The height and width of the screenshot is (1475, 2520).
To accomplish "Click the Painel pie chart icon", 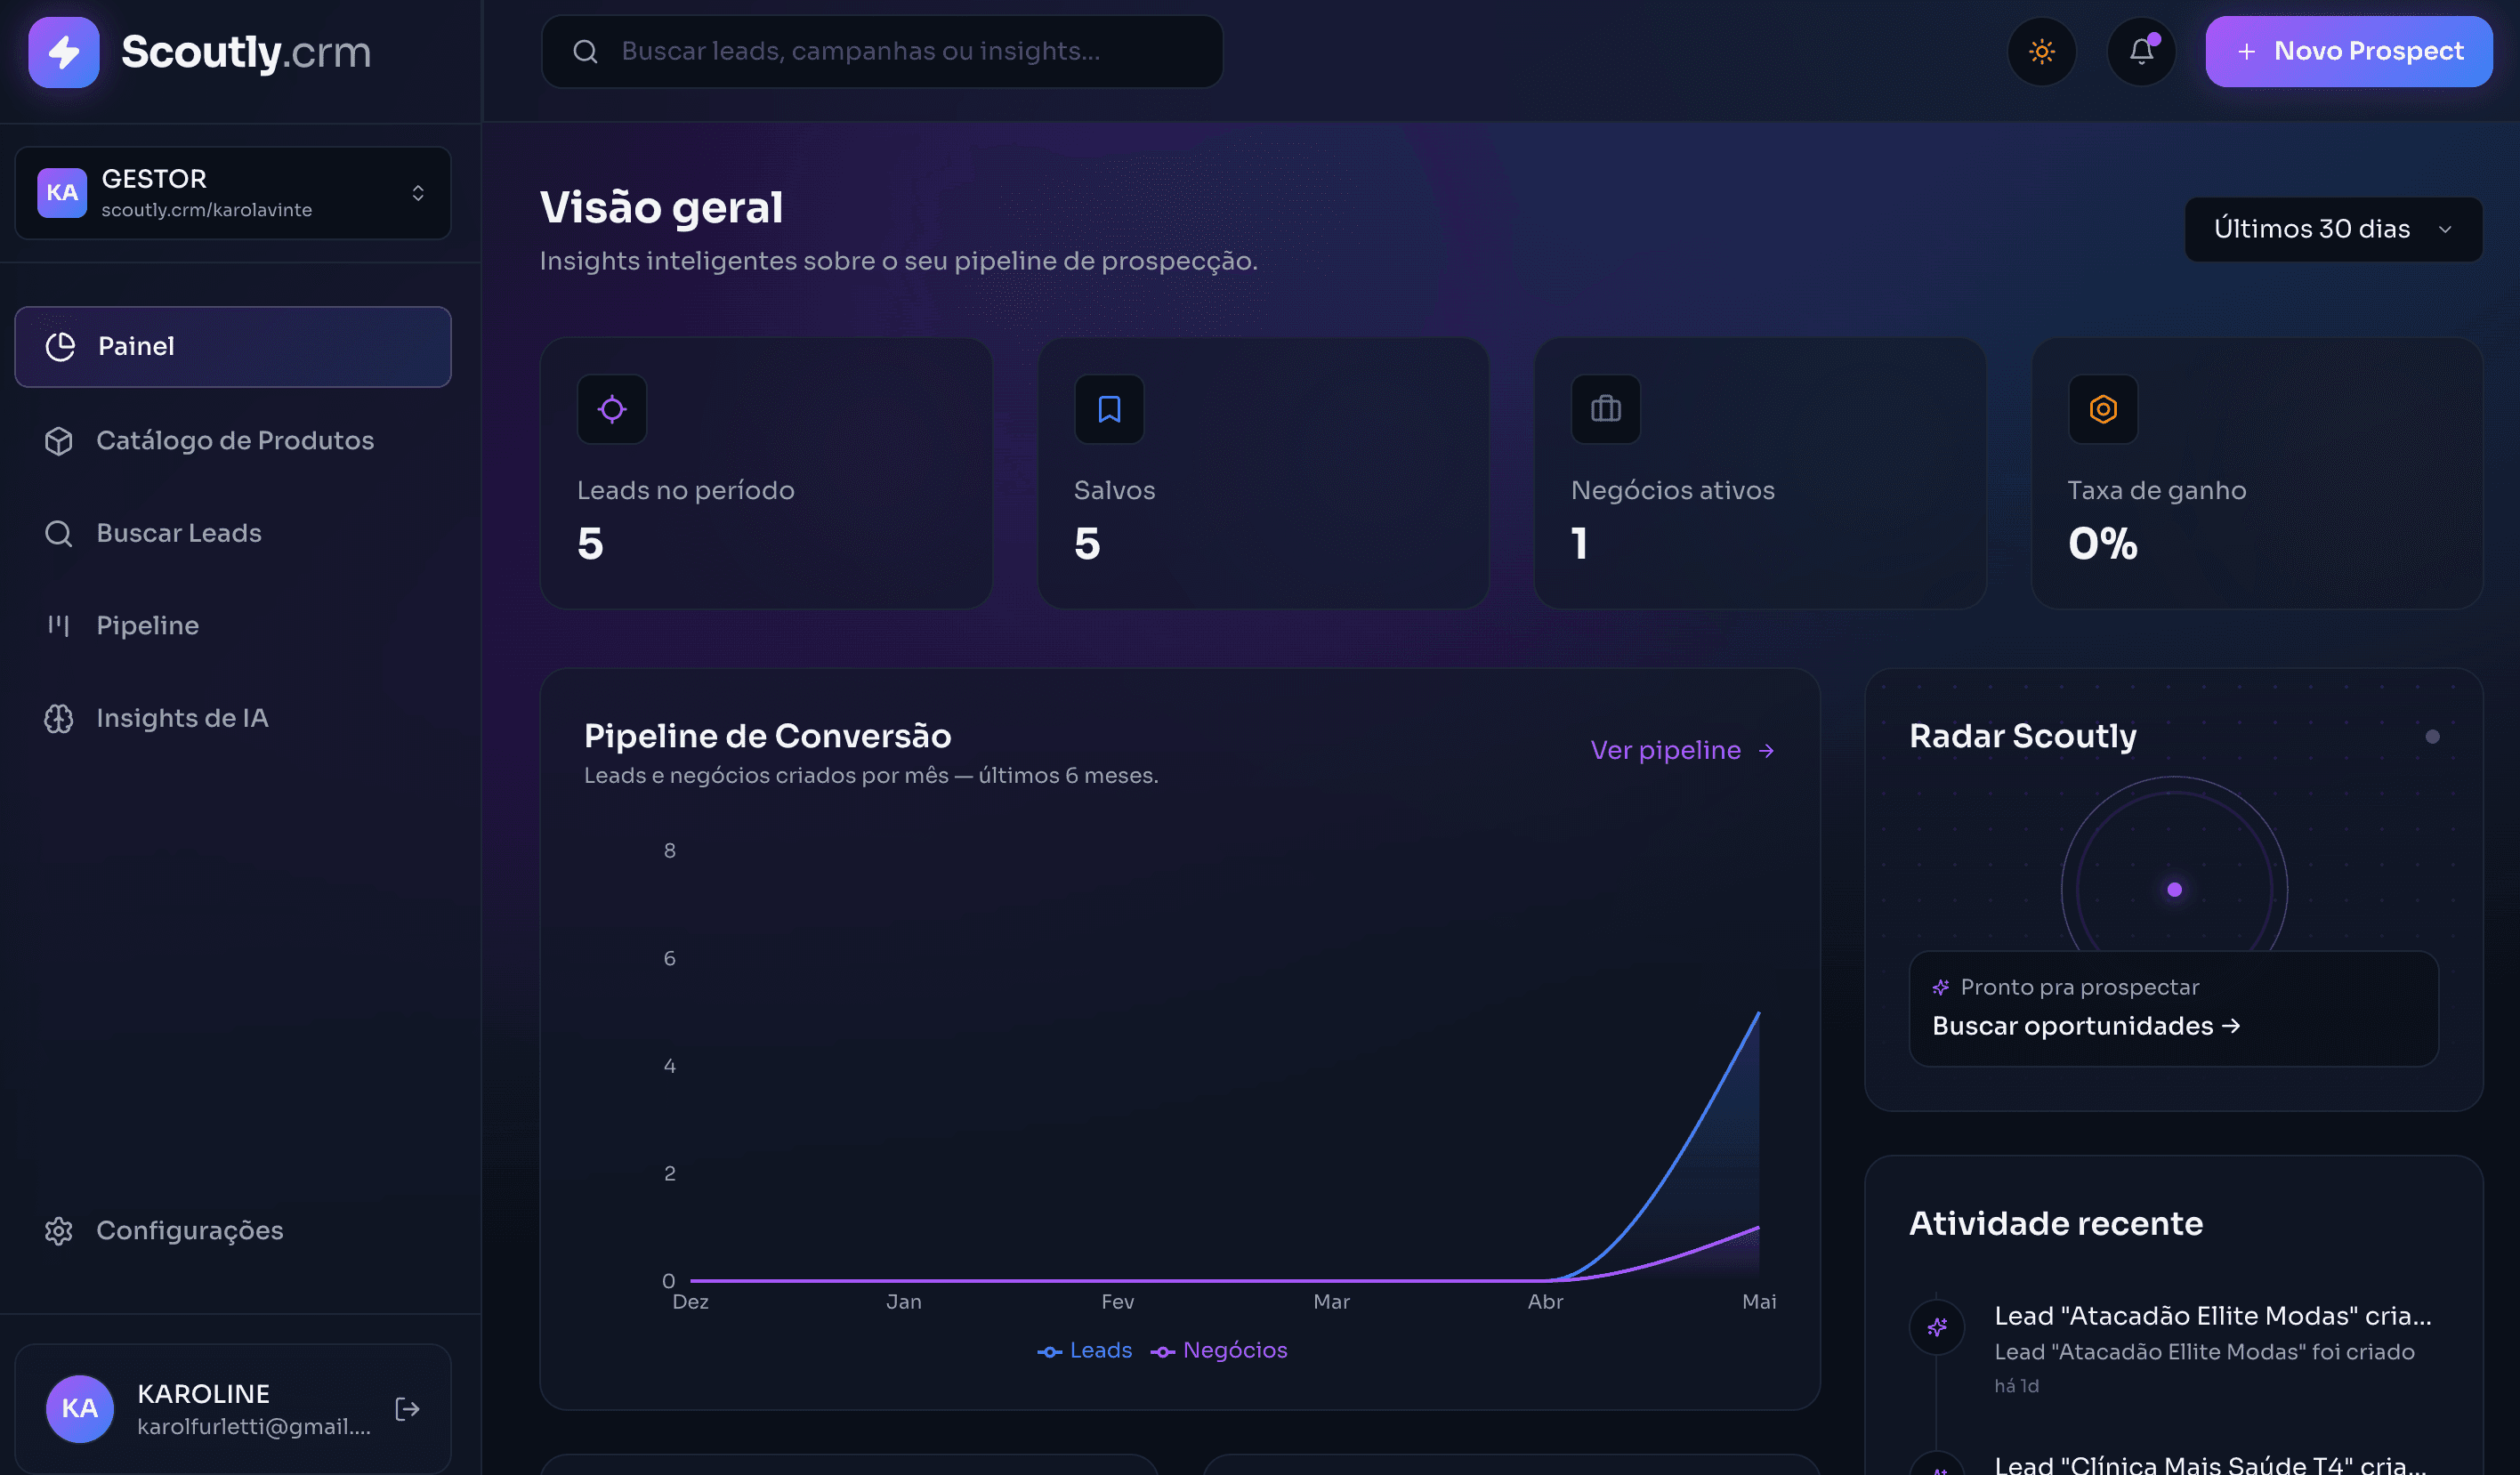I will click(60, 346).
